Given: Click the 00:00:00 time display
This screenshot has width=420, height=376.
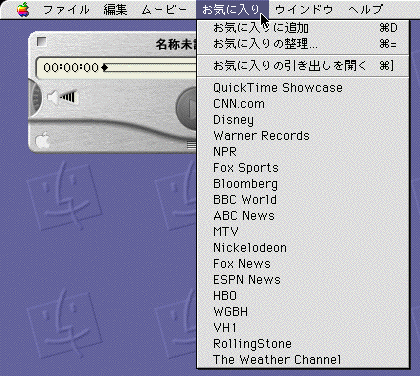Looking at the screenshot, I should point(71,68).
